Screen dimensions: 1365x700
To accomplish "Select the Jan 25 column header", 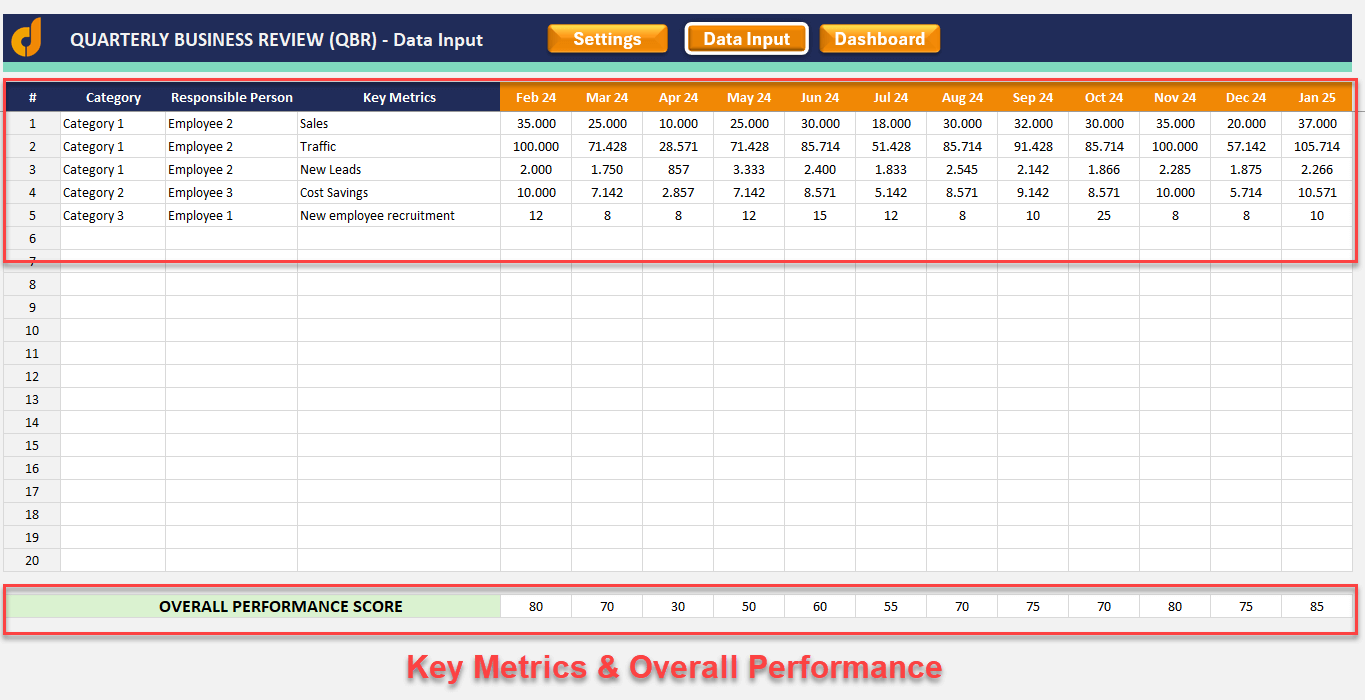I will 1317,97.
